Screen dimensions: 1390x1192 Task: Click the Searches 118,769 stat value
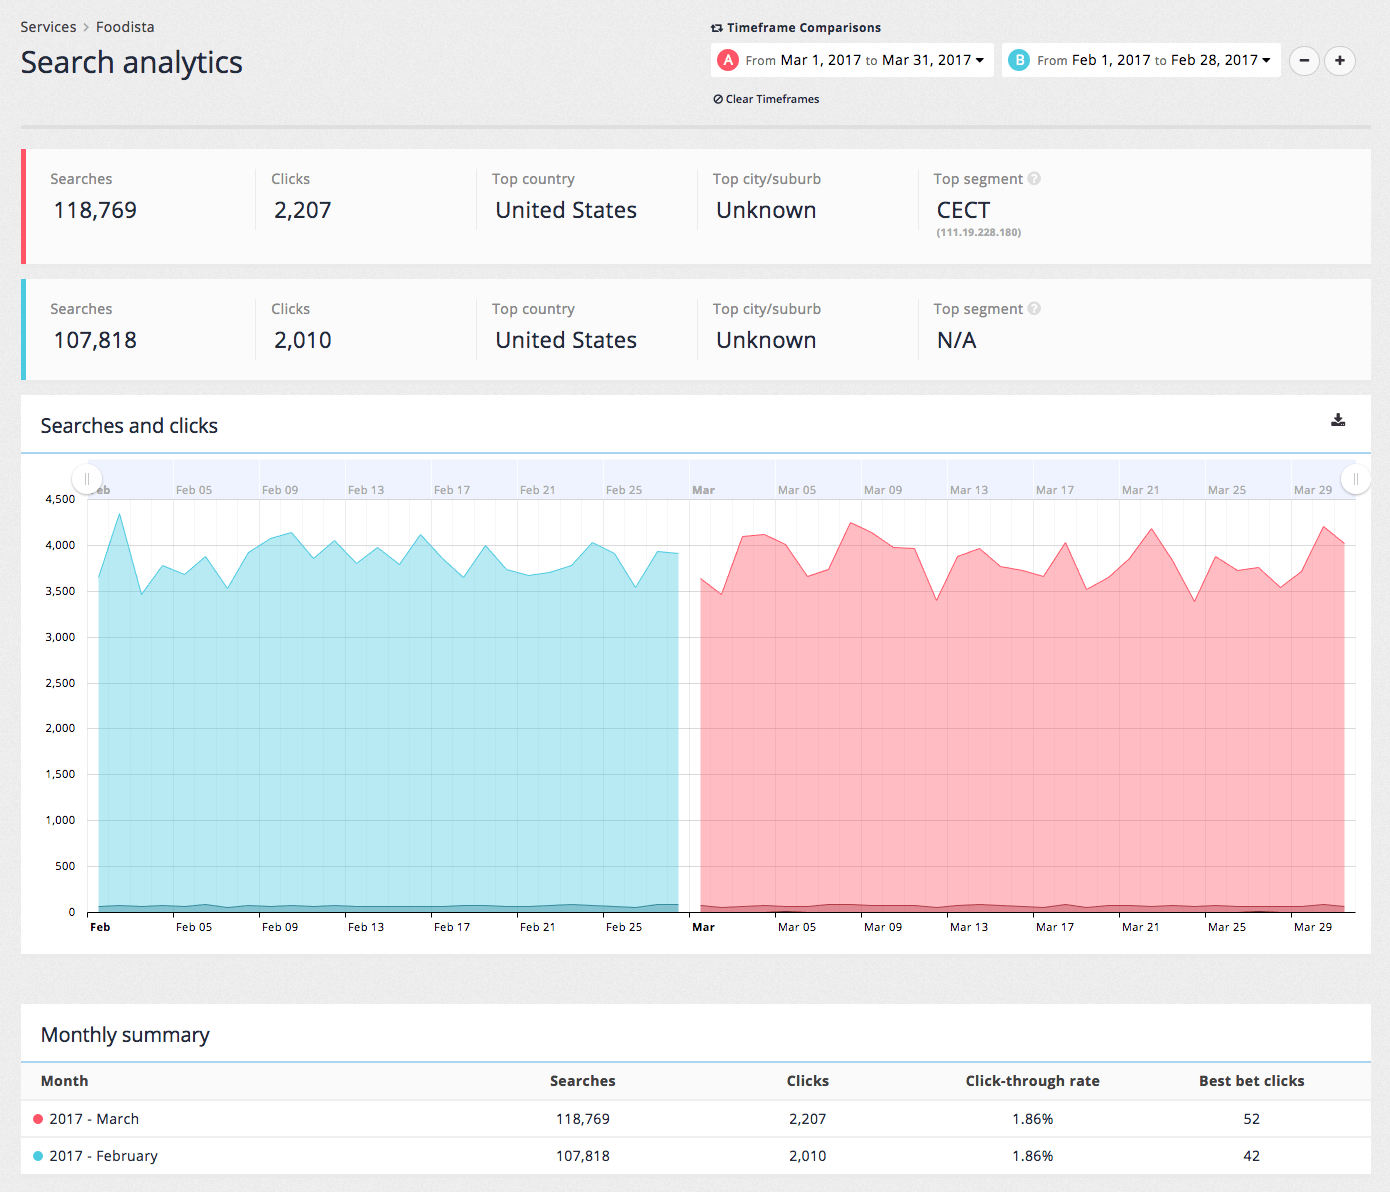pos(94,210)
